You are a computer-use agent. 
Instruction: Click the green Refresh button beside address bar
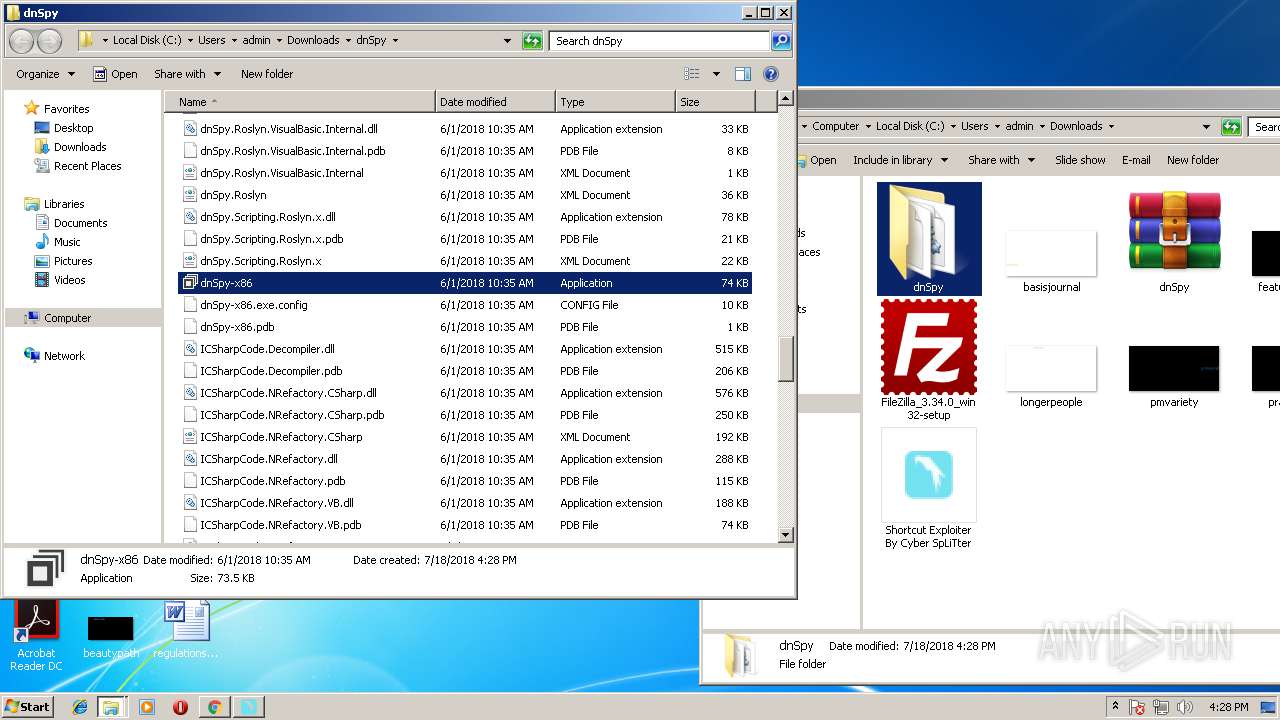pos(533,41)
